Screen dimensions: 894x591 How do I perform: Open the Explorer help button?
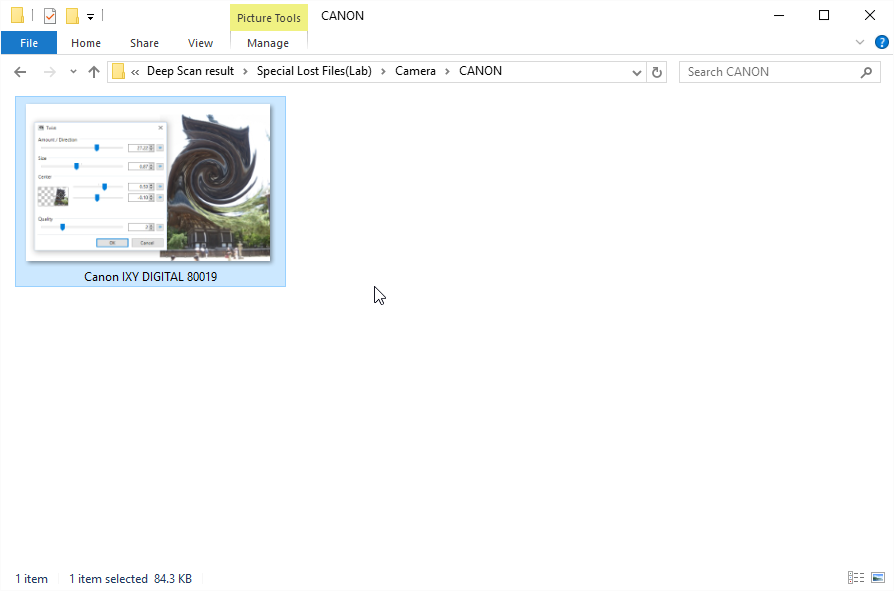[x=881, y=42]
